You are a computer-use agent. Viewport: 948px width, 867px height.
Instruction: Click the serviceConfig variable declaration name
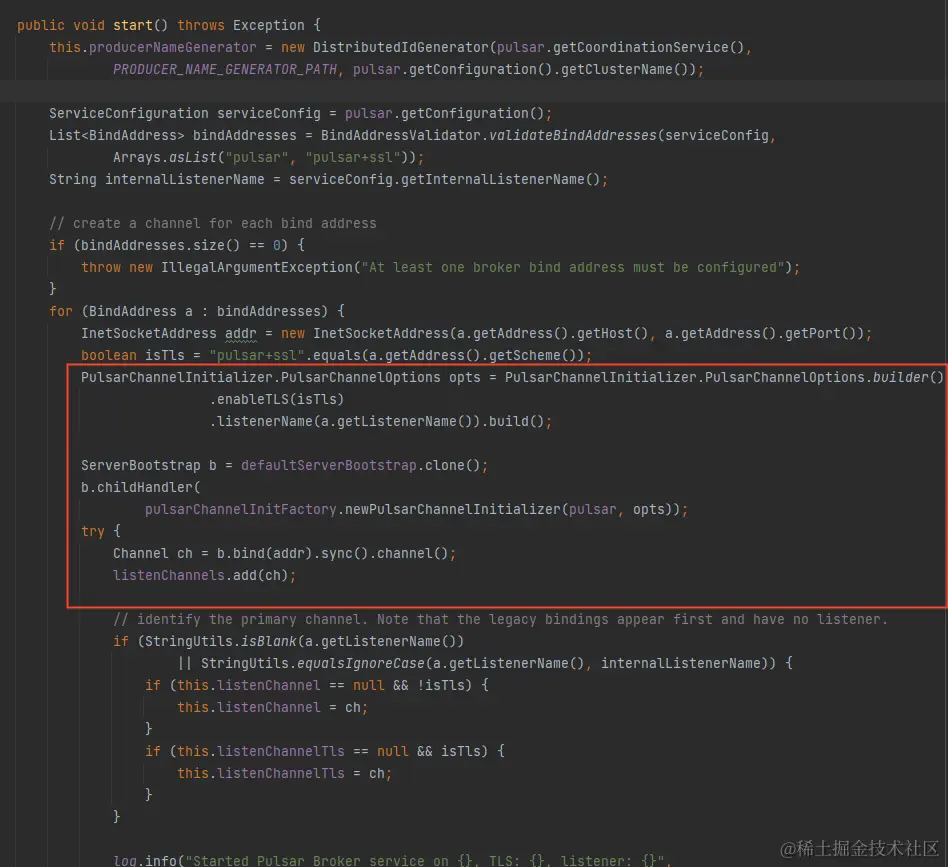click(x=269, y=114)
